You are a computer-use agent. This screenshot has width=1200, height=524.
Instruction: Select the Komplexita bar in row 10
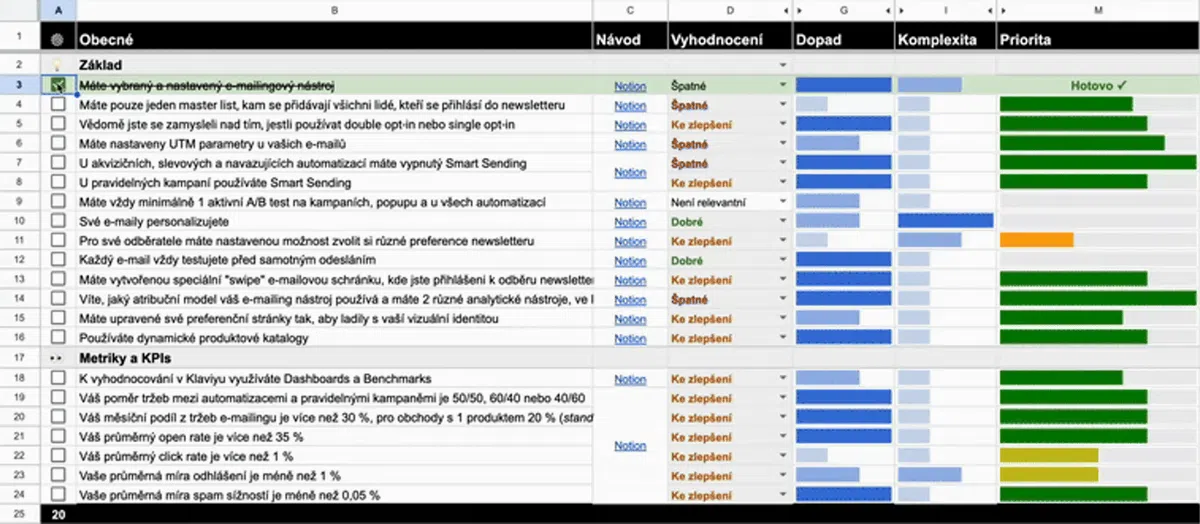click(946, 221)
